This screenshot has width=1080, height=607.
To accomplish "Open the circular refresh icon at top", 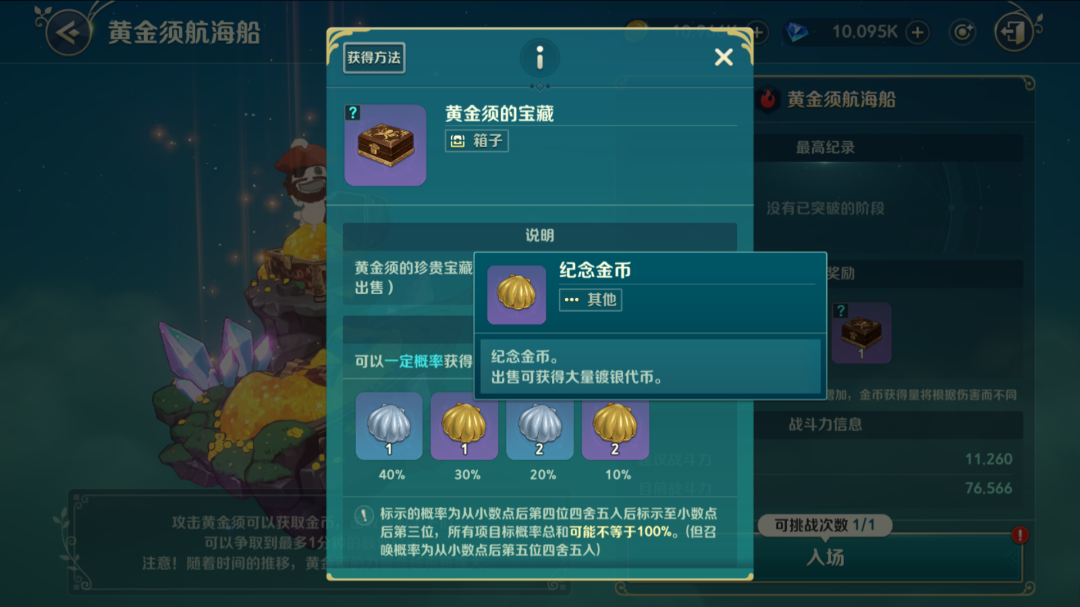I will point(962,32).
